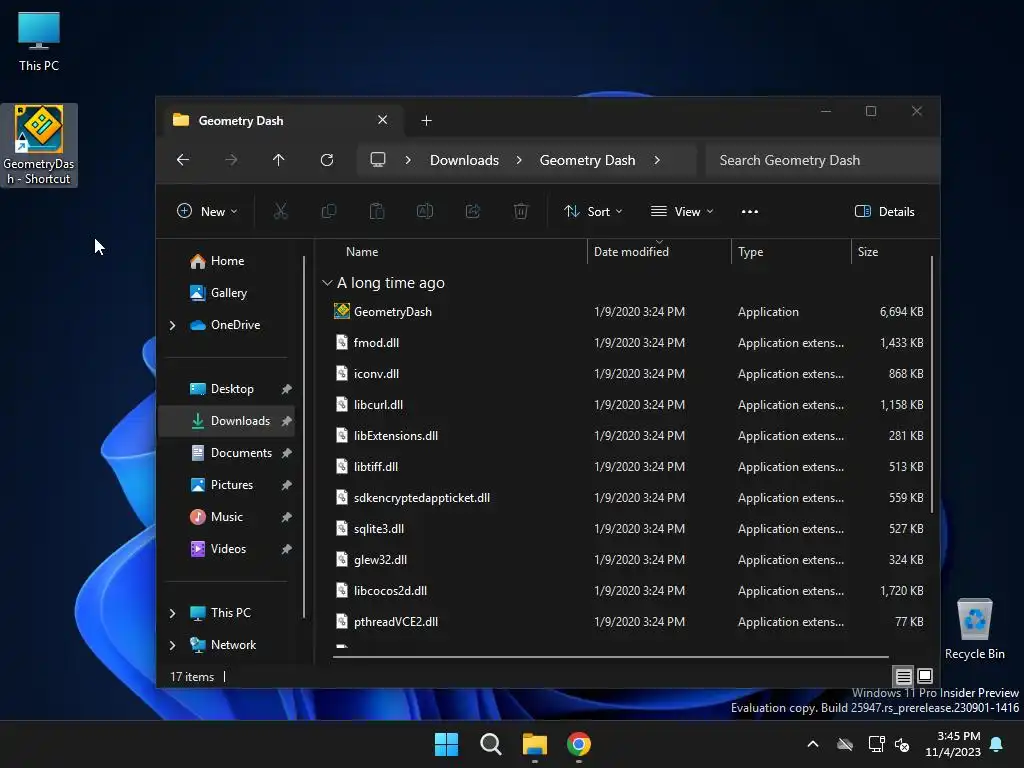The image size is (1024, 768).
Task: Expand OneDrive in navigation pane
Action: pos(172,325)
